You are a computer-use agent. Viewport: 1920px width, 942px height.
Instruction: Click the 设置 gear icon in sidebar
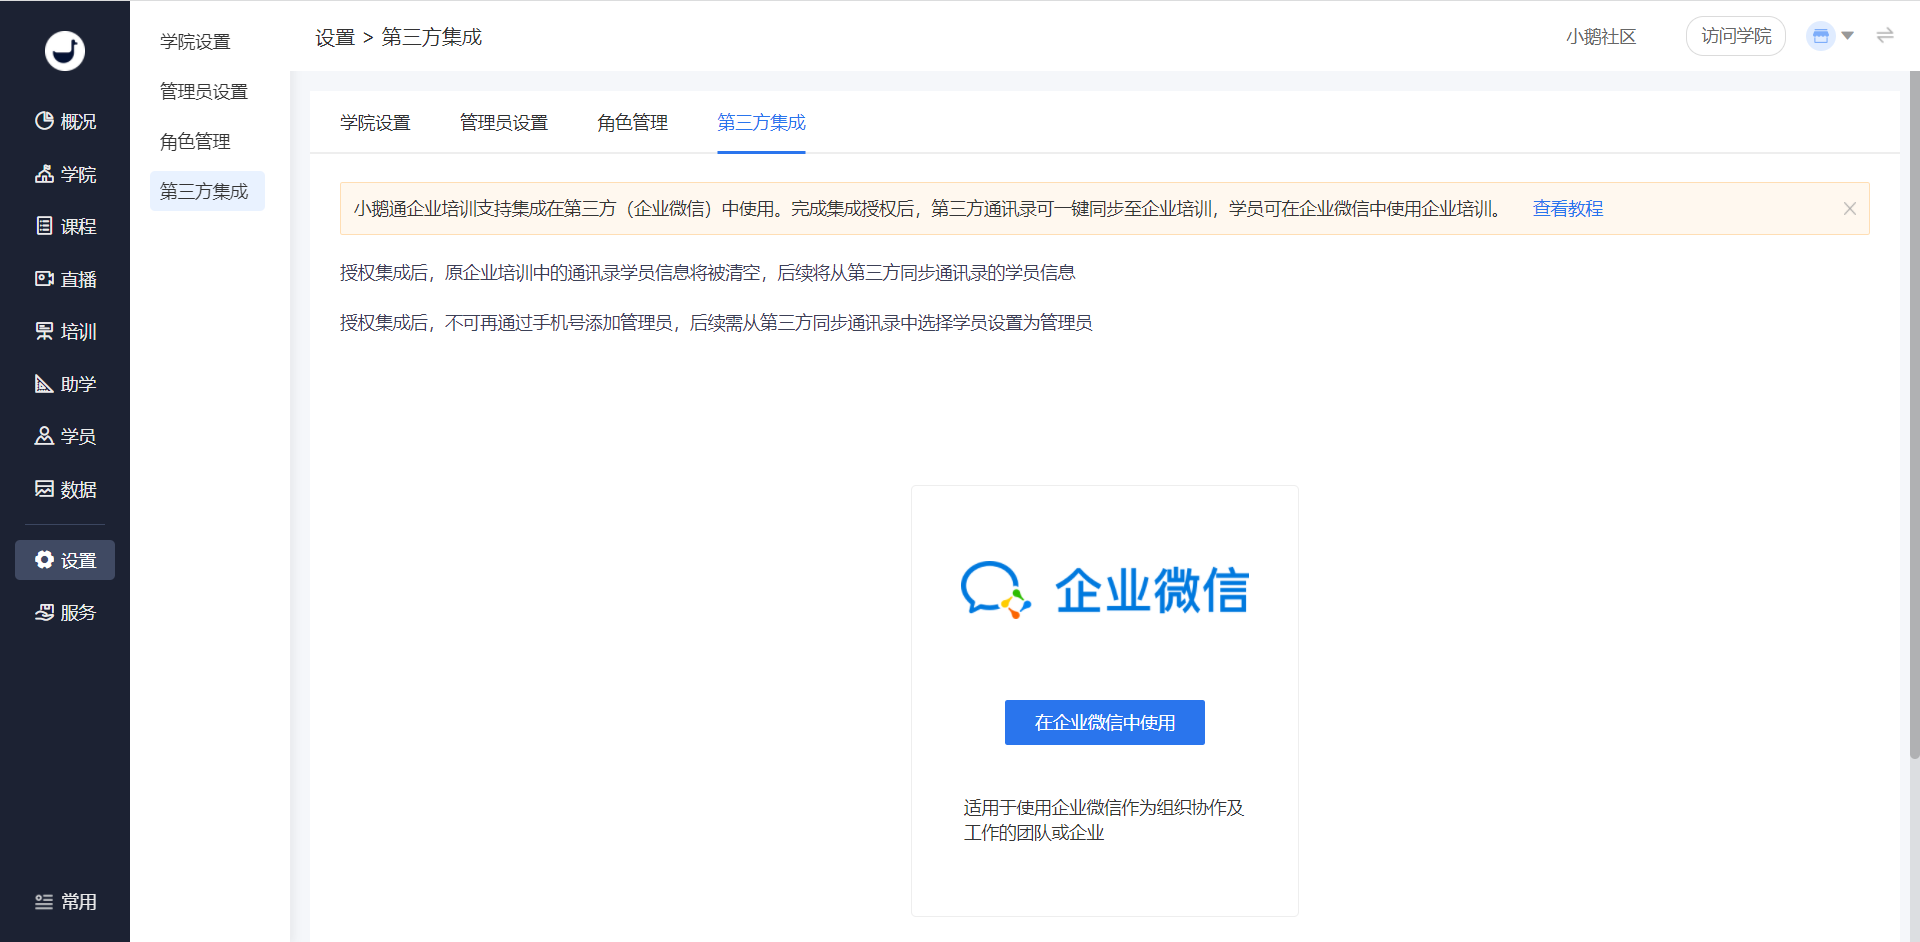click(44, 560)
